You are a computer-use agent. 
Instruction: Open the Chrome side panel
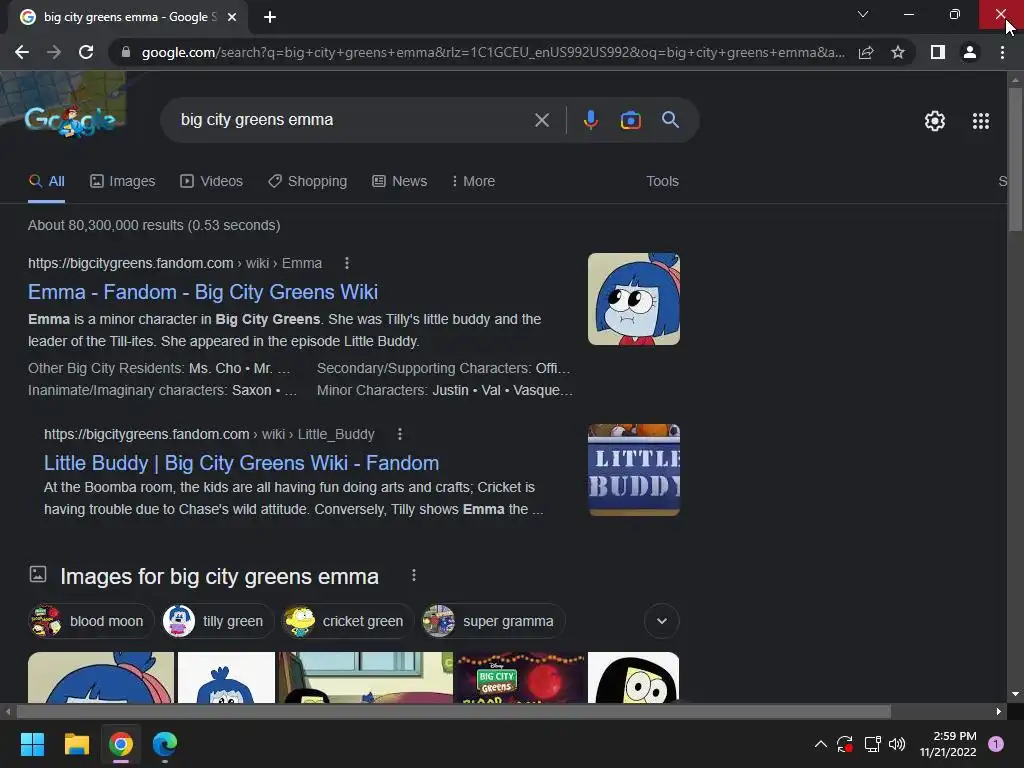(938, 52)
